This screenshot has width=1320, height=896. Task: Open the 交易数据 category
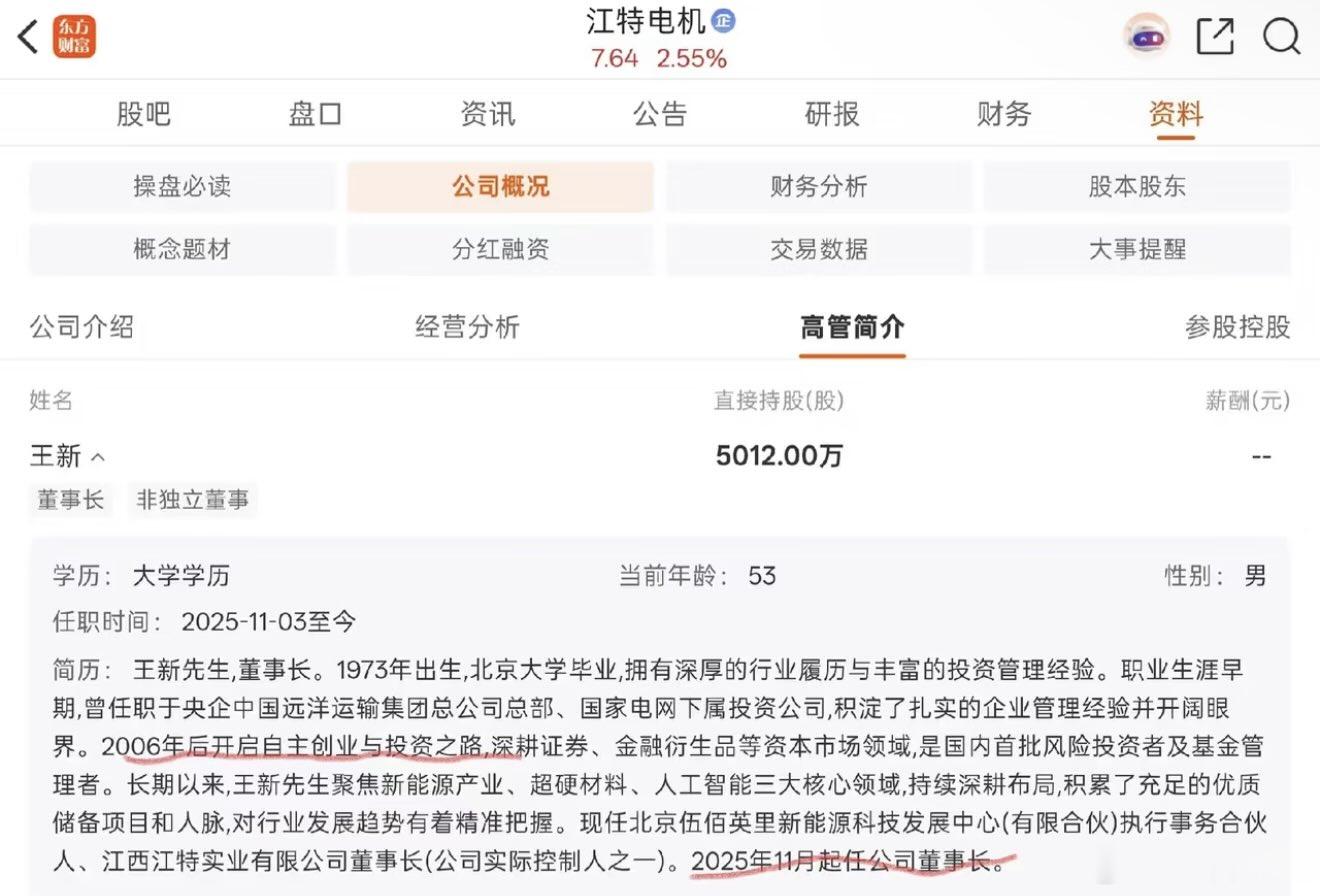[819, 249]
